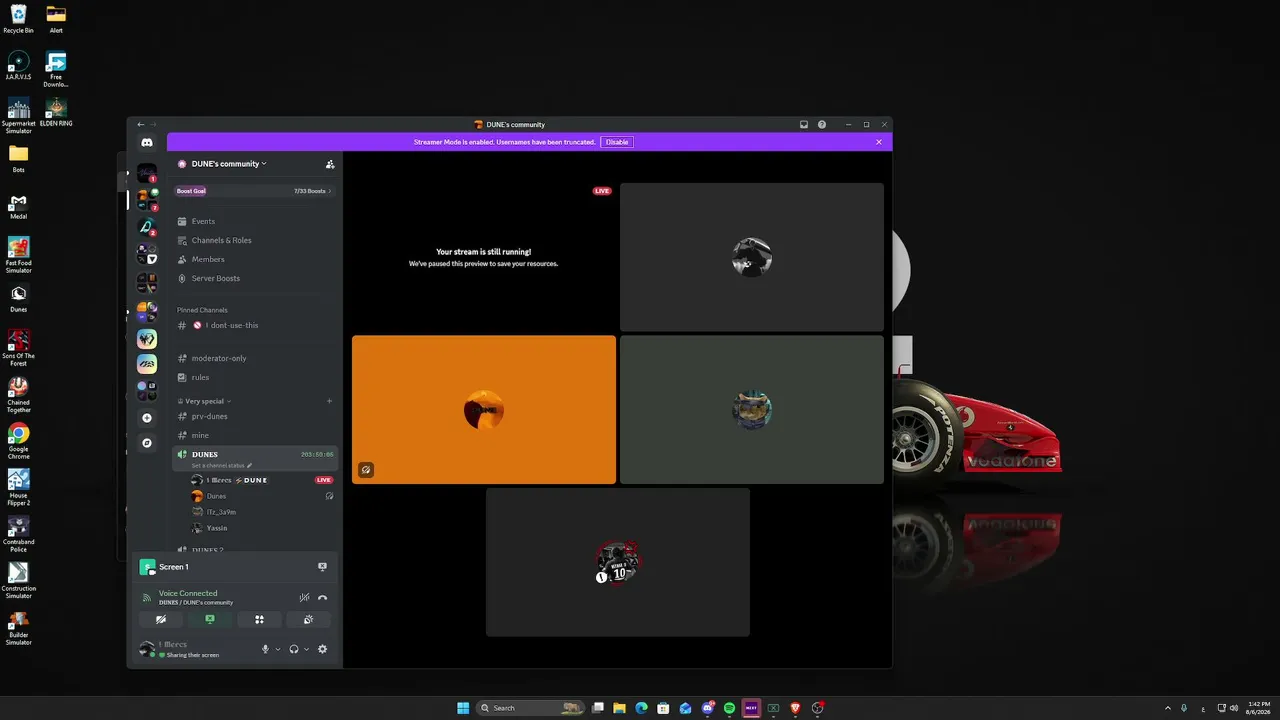Viewport: 1280px width, 720px height.
Task: Mute the microphone in user panel
Action: 266,649
